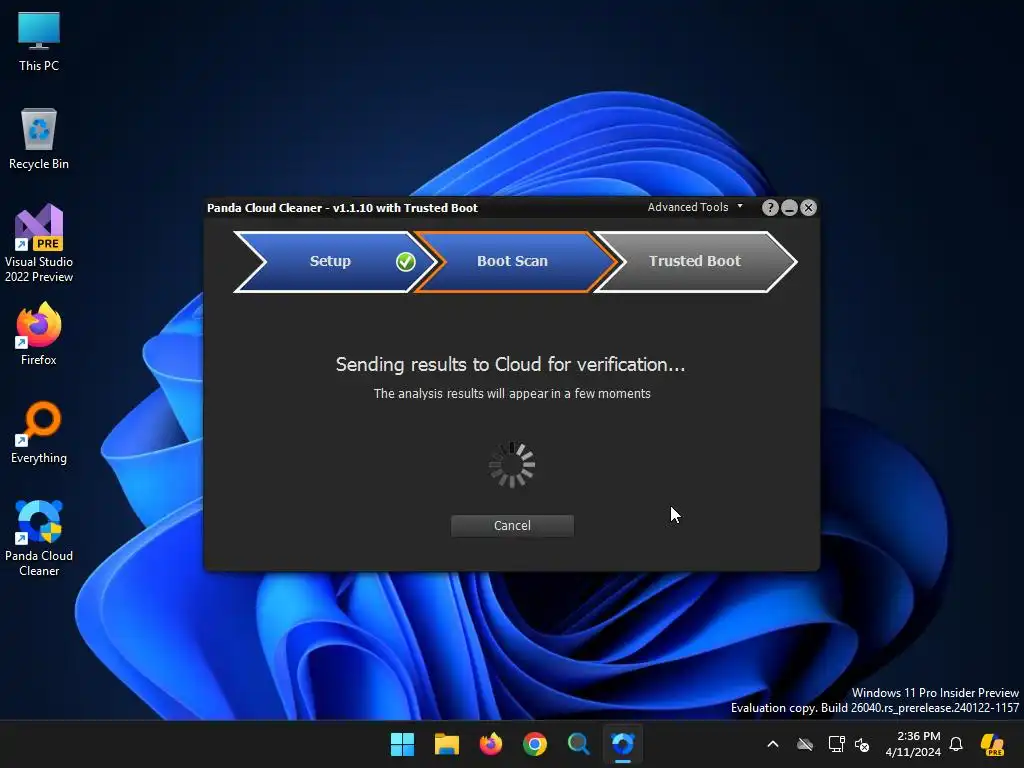Select the Trusted Boot step arrow
Screen dimensions: 1024x768
696,261
